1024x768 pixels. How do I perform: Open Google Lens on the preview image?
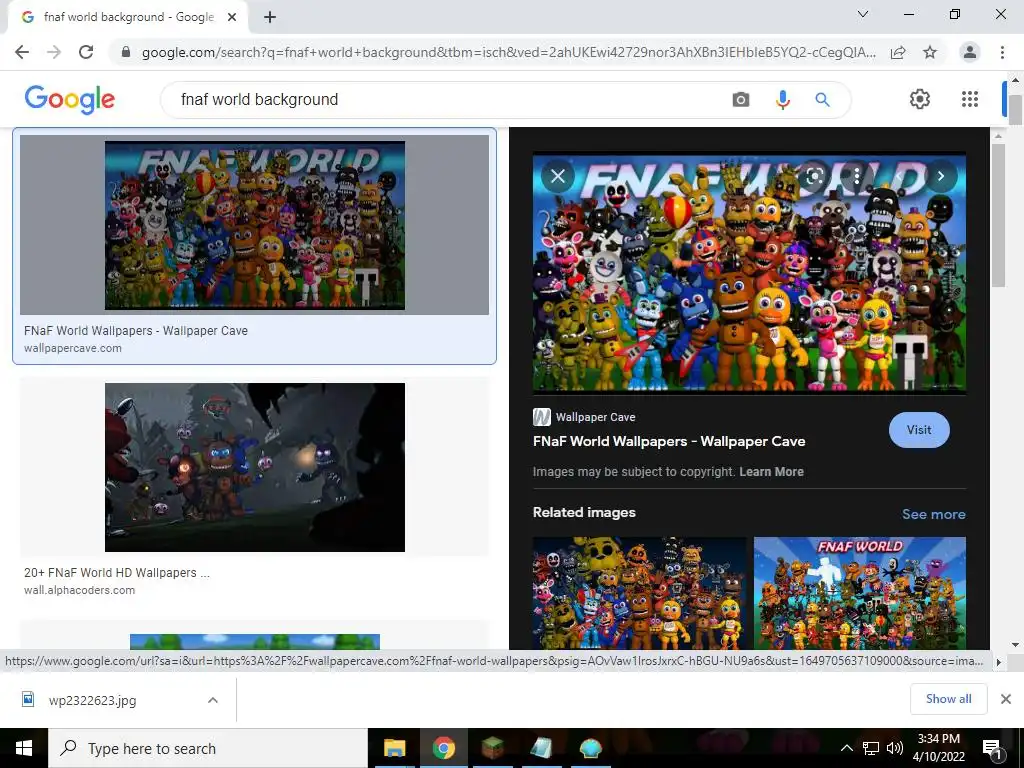click(x=814, y=176)
